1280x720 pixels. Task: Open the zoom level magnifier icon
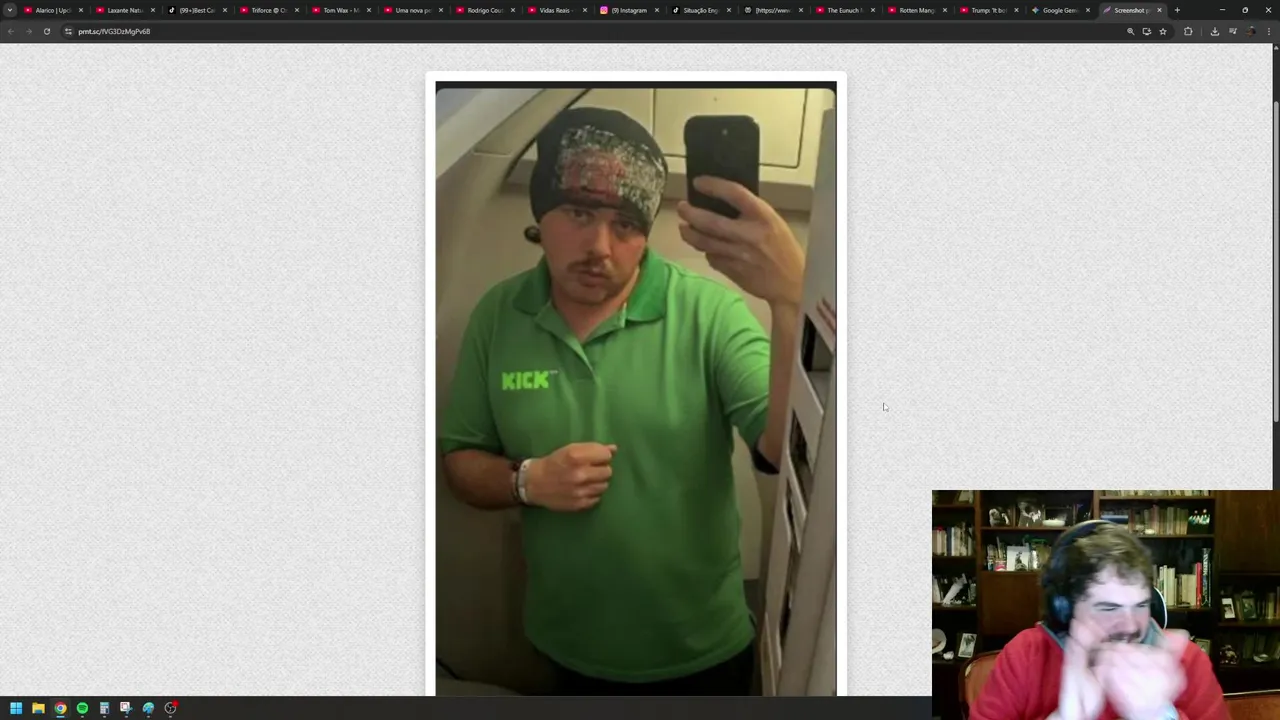[x=1131, y=31]
